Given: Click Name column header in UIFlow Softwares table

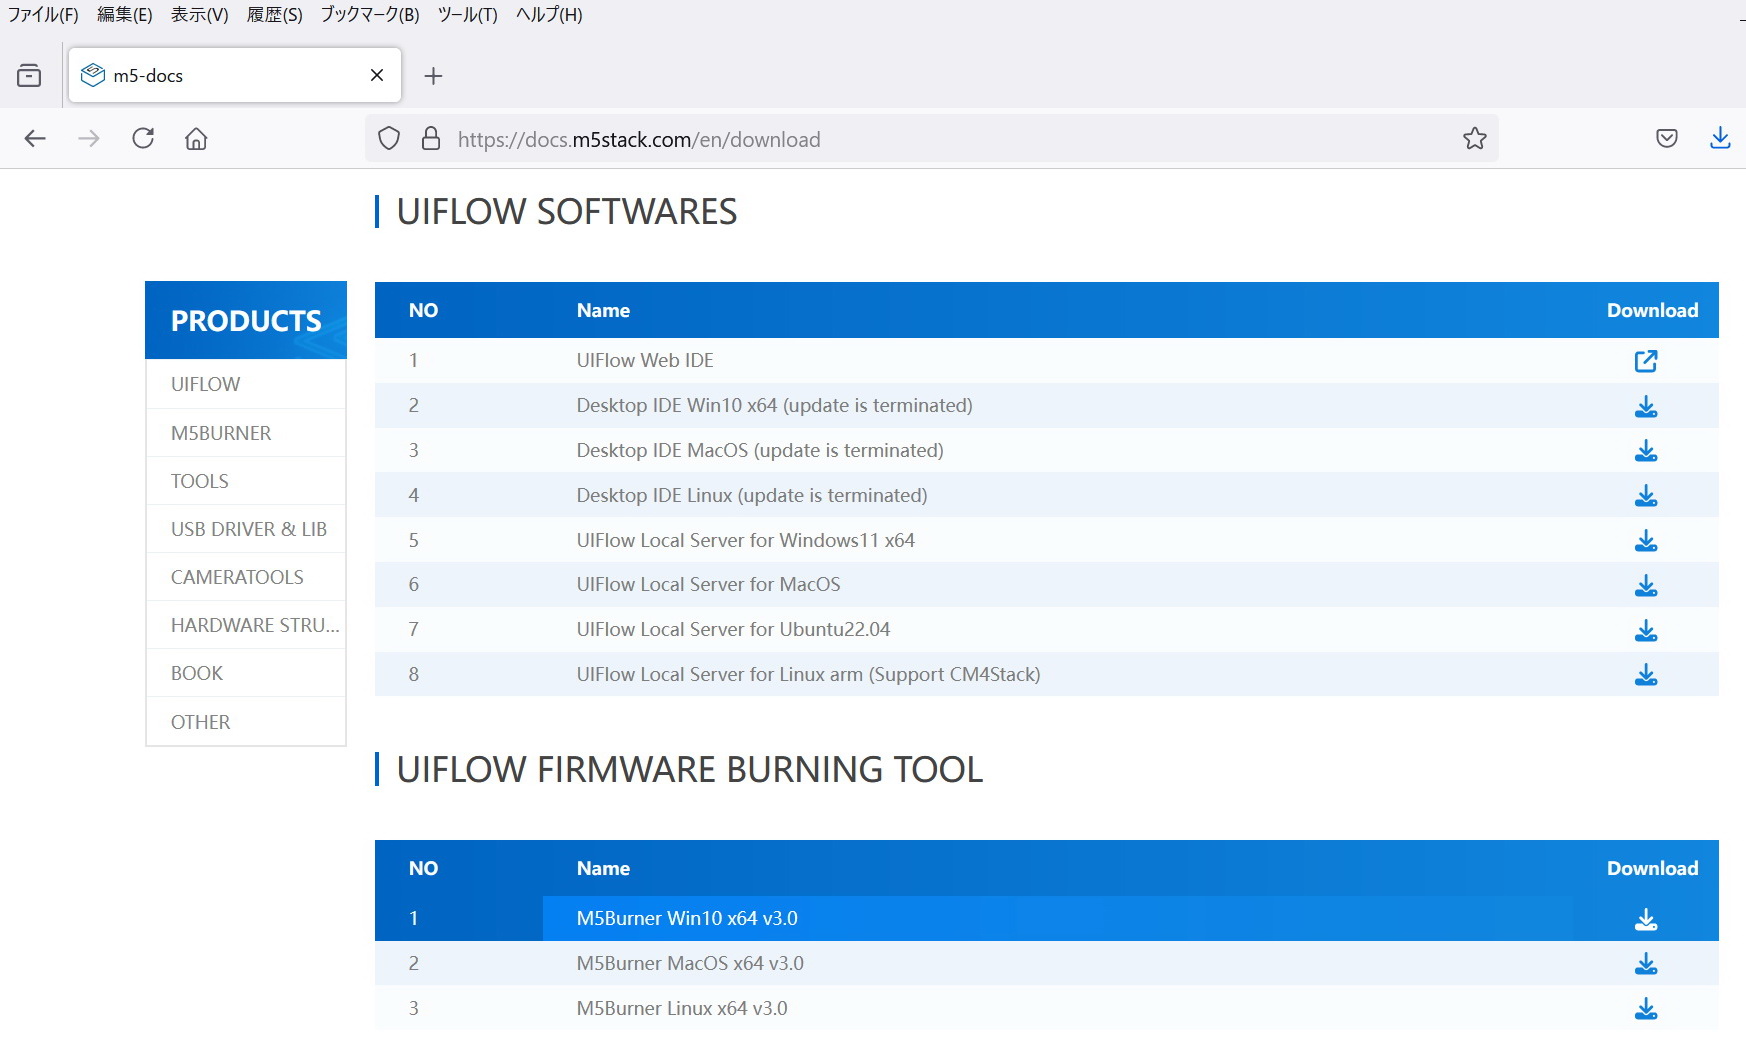Looking at the screenshot, I should 603,310.
